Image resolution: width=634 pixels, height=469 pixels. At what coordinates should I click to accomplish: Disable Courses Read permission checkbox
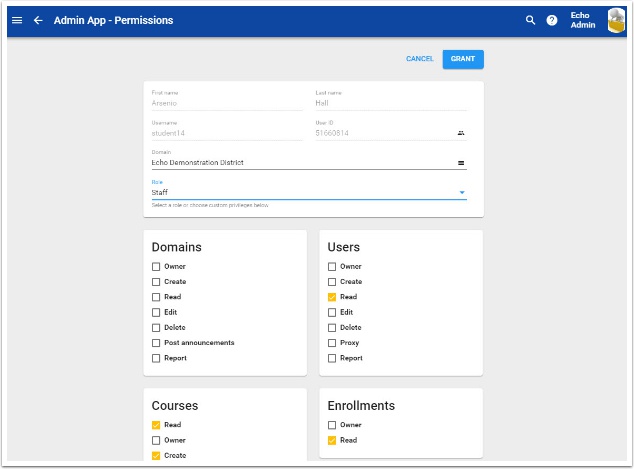156,425
